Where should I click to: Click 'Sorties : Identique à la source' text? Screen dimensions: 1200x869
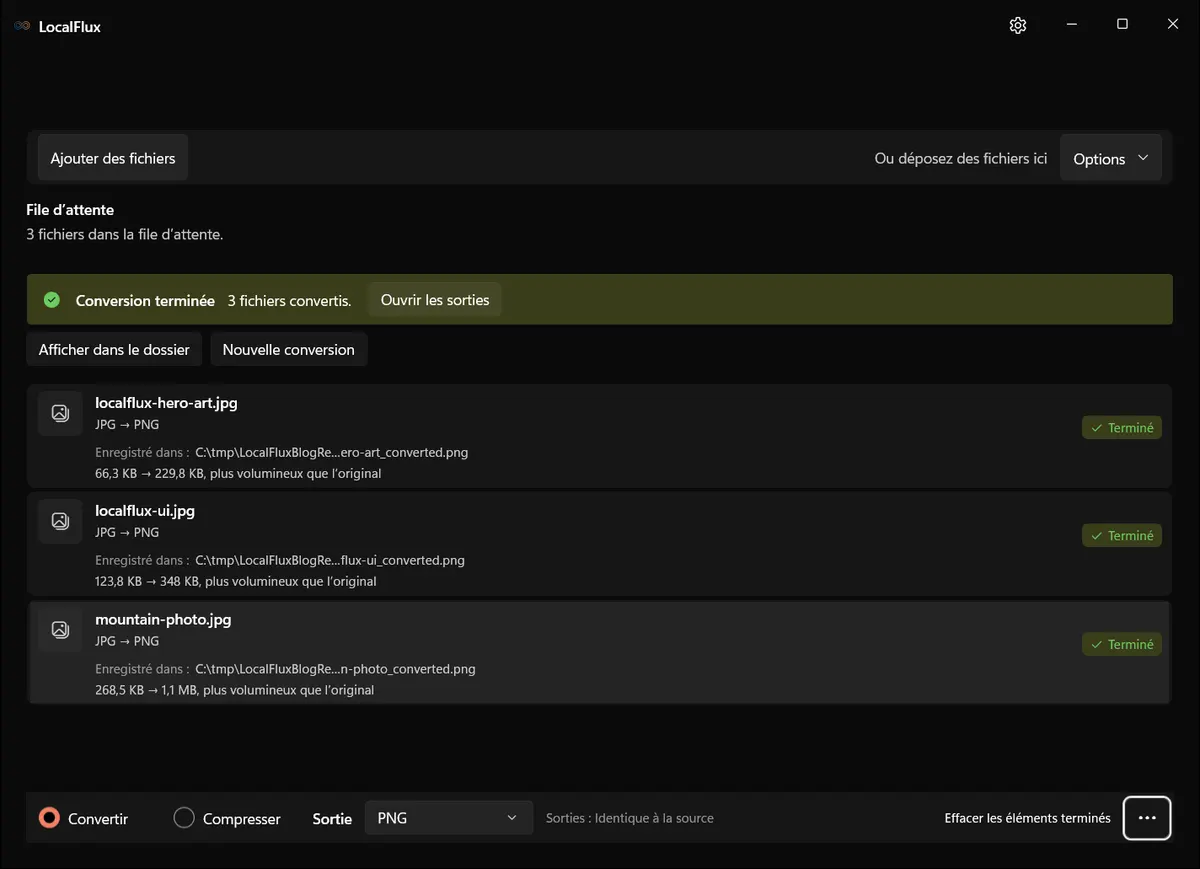(630, 818)
